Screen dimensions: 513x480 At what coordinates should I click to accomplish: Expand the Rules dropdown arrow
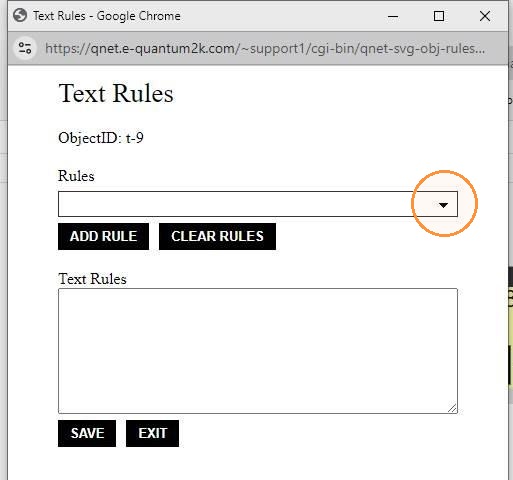[x=443, y=205]
